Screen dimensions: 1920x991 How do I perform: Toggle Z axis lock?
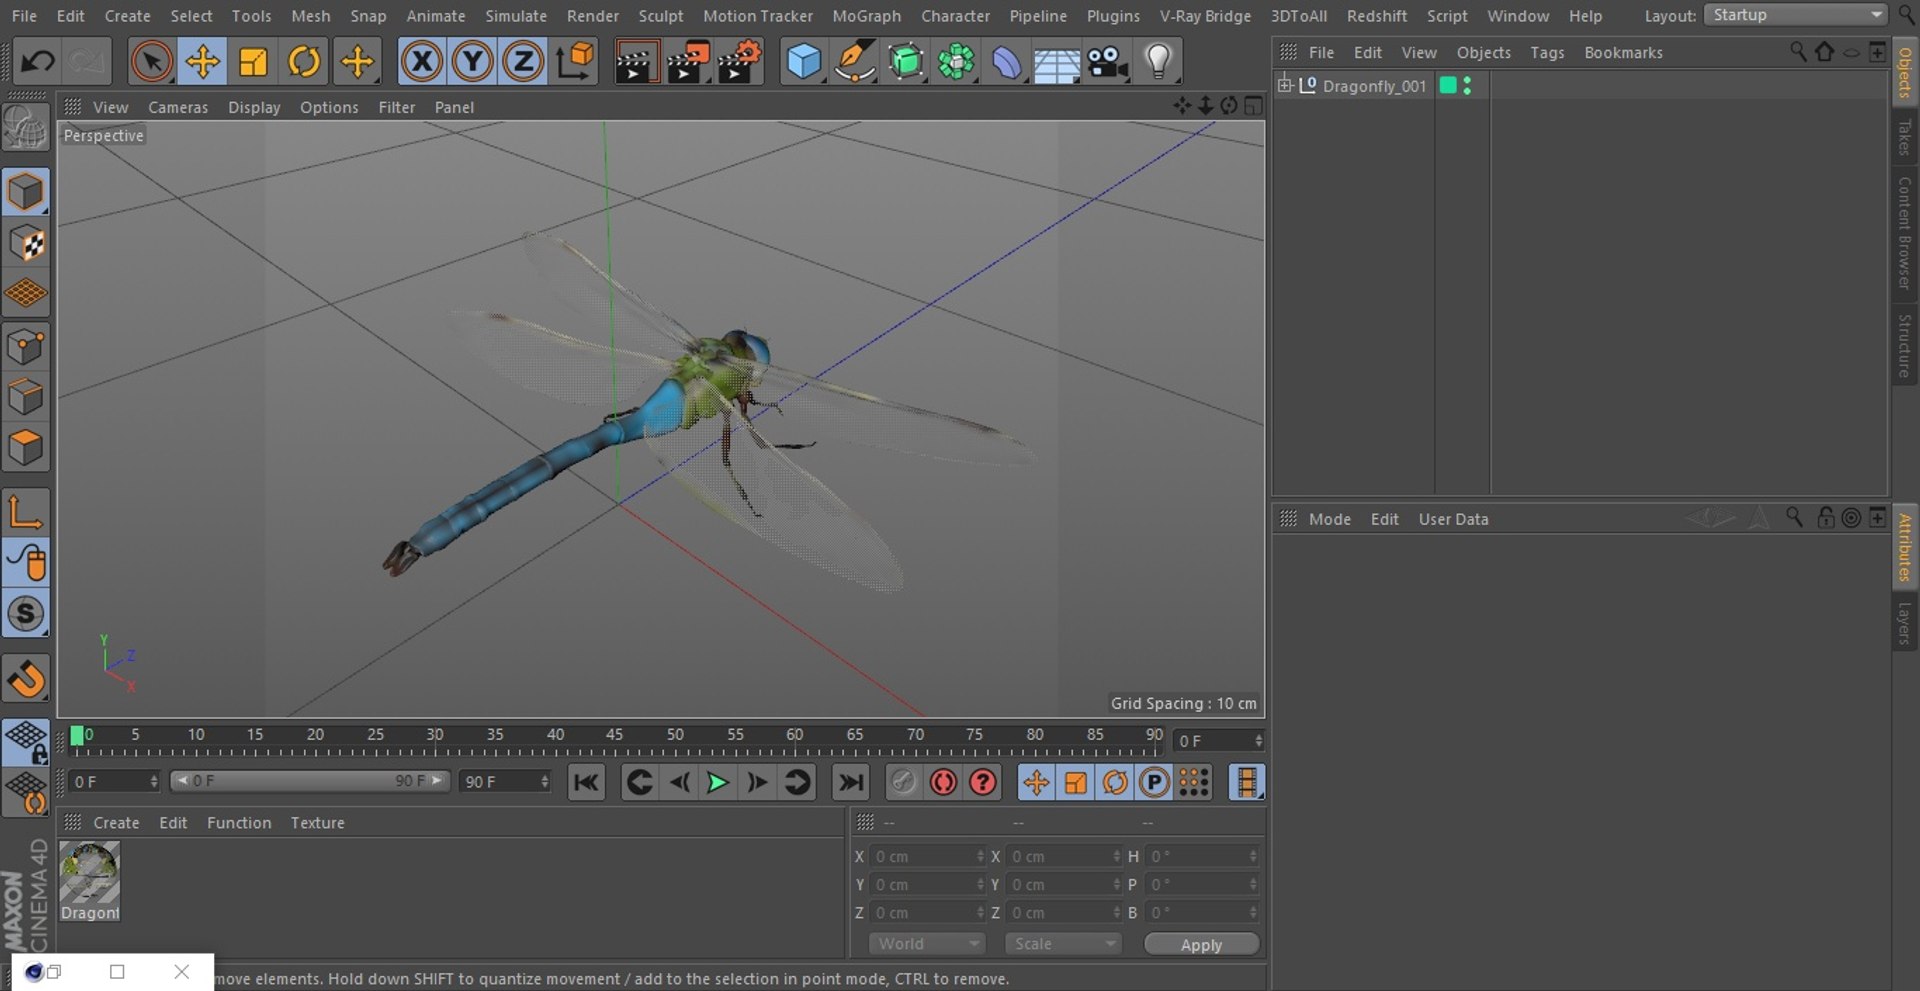coord(523,62)
